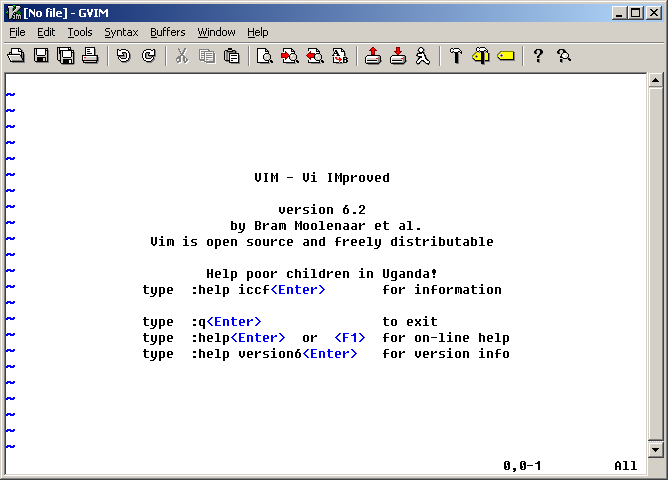Open the Edit menu
668x480 pixels.
(46, 32)
